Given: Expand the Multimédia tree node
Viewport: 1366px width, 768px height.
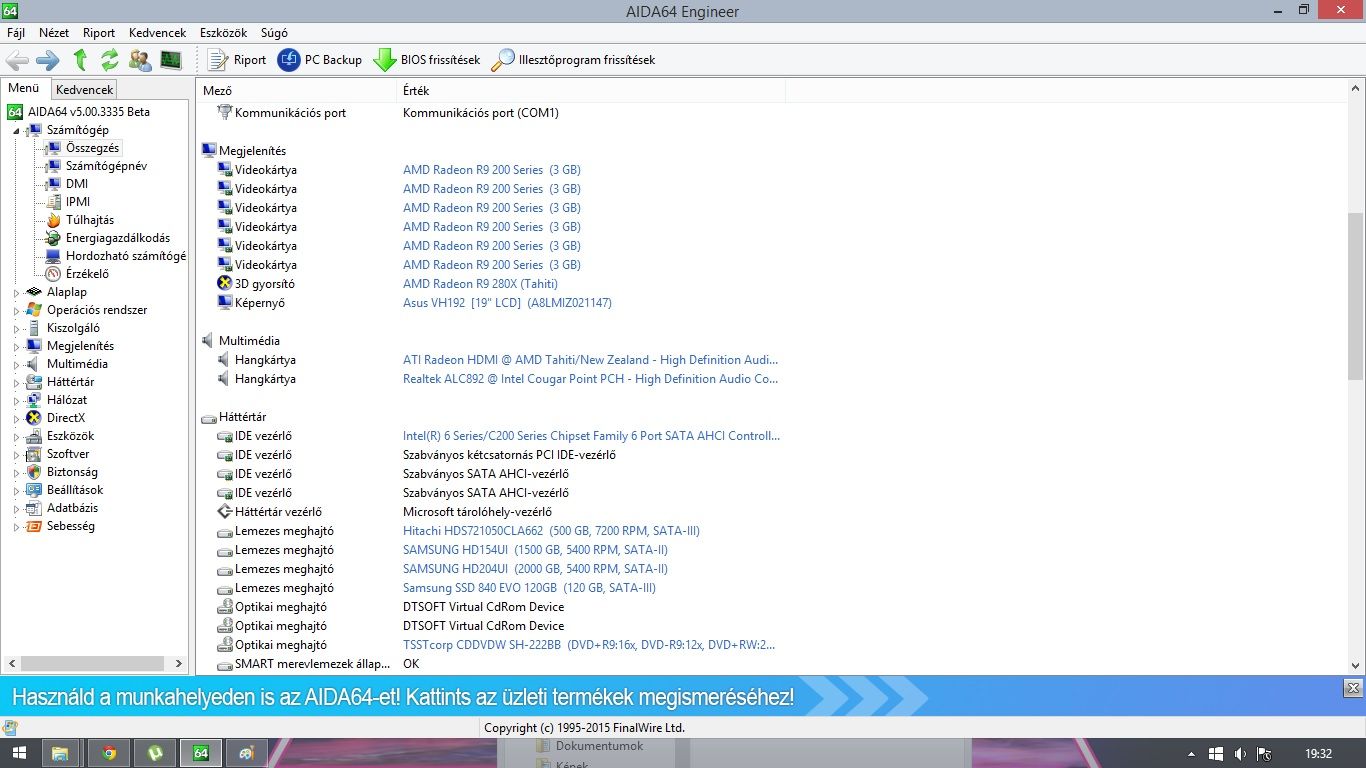Looking at the screenshot, I should pyautogui.click(x=17, y=364).
